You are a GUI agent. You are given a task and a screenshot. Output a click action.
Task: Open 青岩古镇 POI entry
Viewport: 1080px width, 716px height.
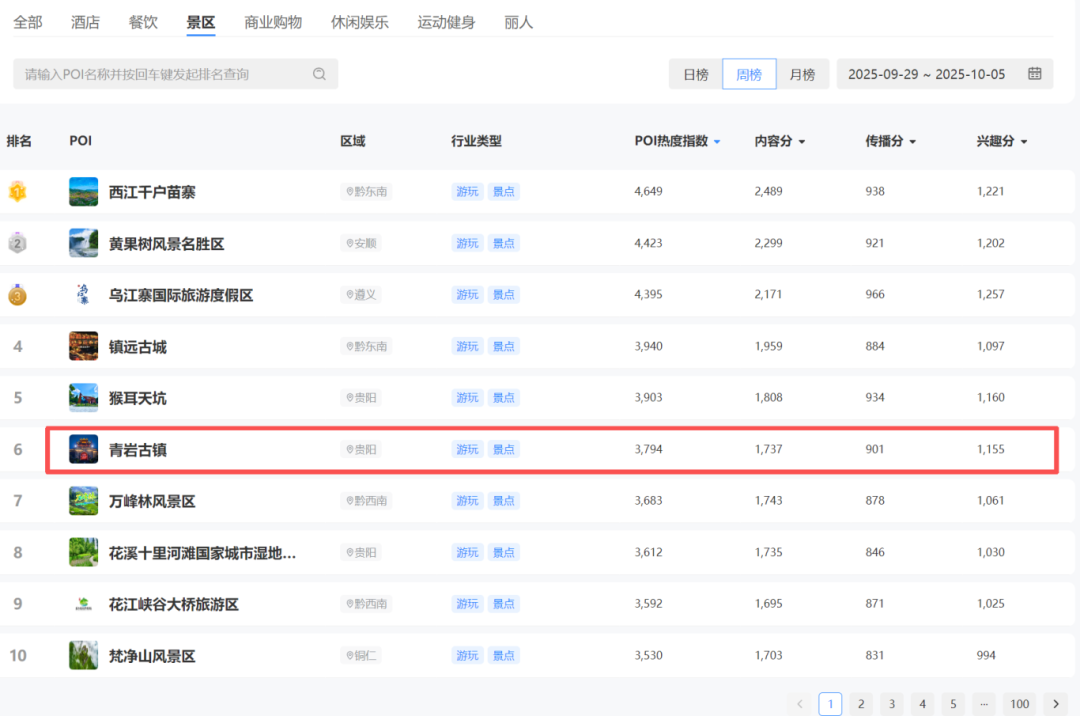(138, 450)
